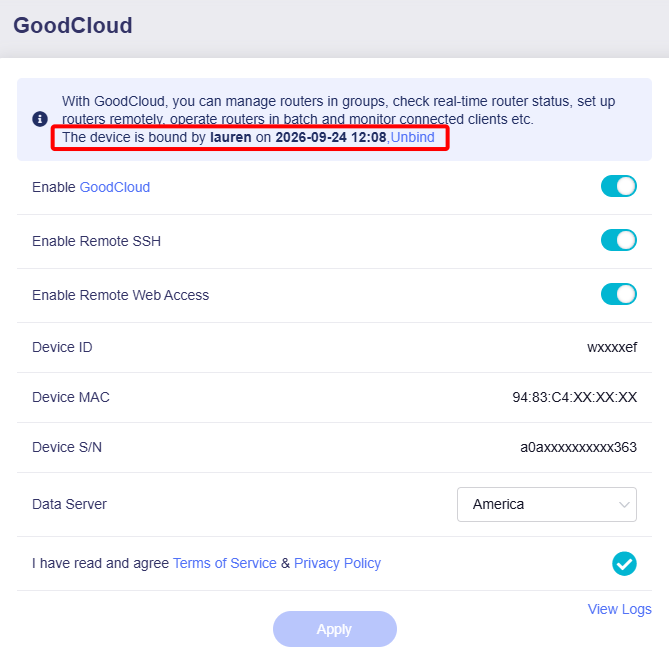Click the GoodCloud page heading

(x=73, y=26)
